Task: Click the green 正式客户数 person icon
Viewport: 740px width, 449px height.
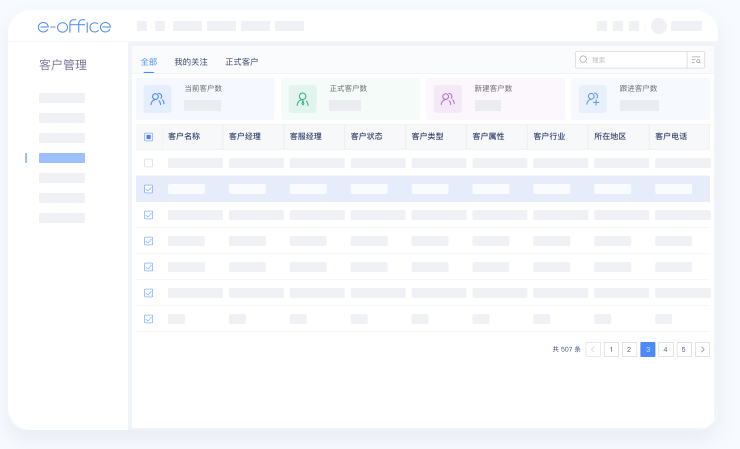Action: [x=302, y=99]
